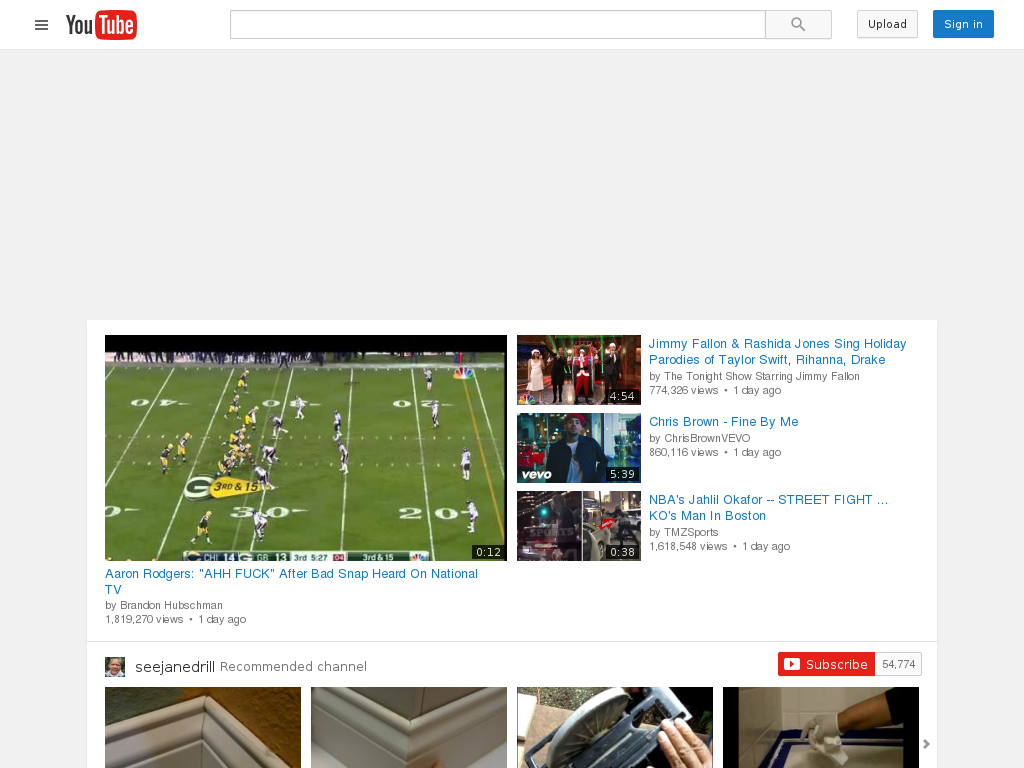This screenshot has width=1024, height=768.
Task: Open the seejanedrill circular saw video thumbnail
Action: (x=615, y=727)
